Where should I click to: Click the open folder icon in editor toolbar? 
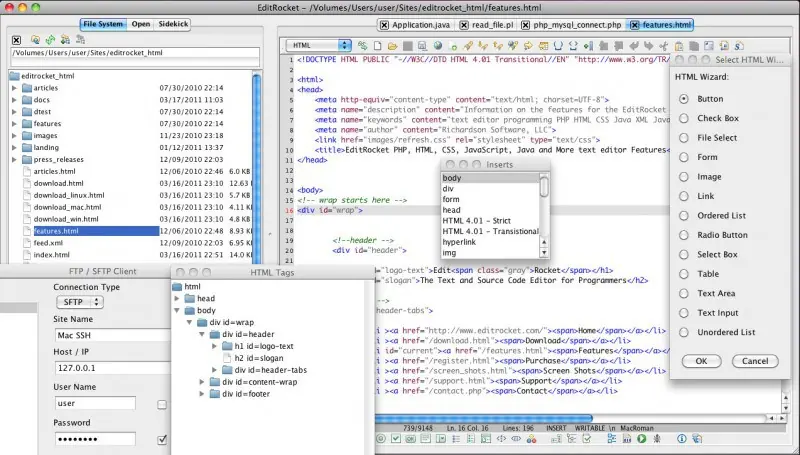392,46
